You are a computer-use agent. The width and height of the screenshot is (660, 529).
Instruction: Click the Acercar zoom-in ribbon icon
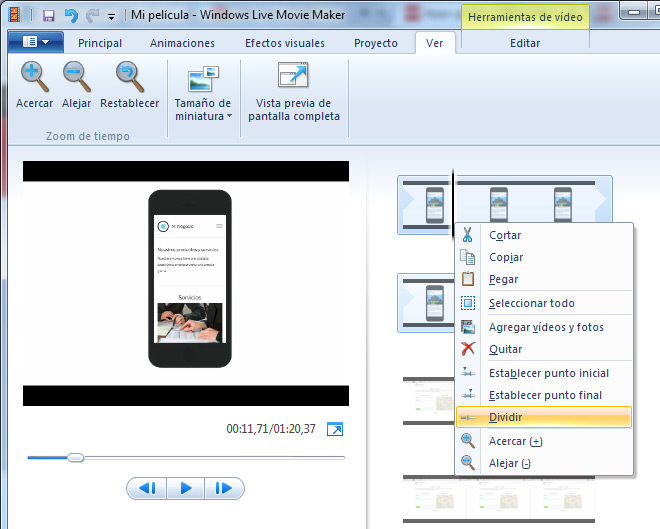point(35,76)
